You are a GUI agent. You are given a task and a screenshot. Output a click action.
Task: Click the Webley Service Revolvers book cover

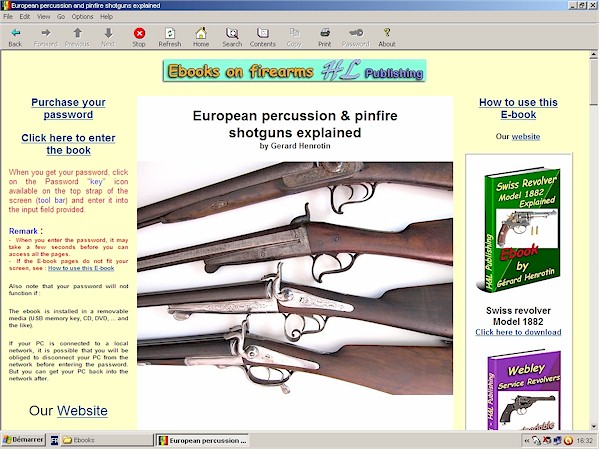coord(524,390)
